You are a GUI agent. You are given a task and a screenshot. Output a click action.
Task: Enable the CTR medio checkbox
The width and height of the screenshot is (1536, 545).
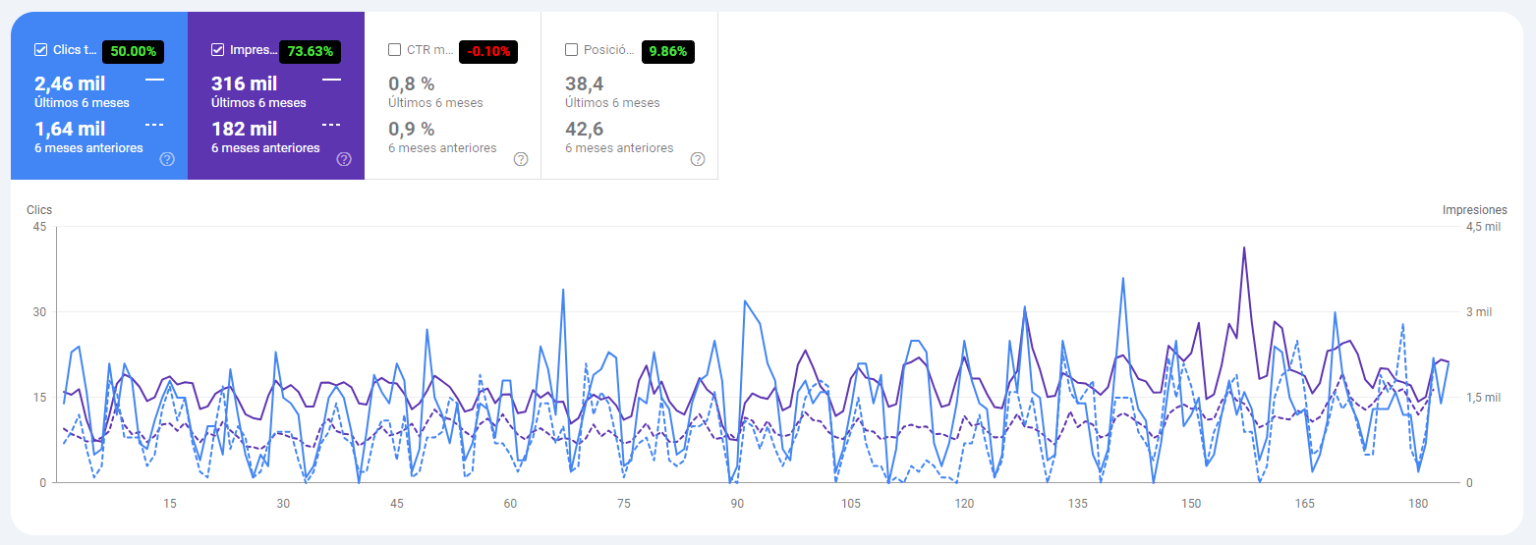394,50
